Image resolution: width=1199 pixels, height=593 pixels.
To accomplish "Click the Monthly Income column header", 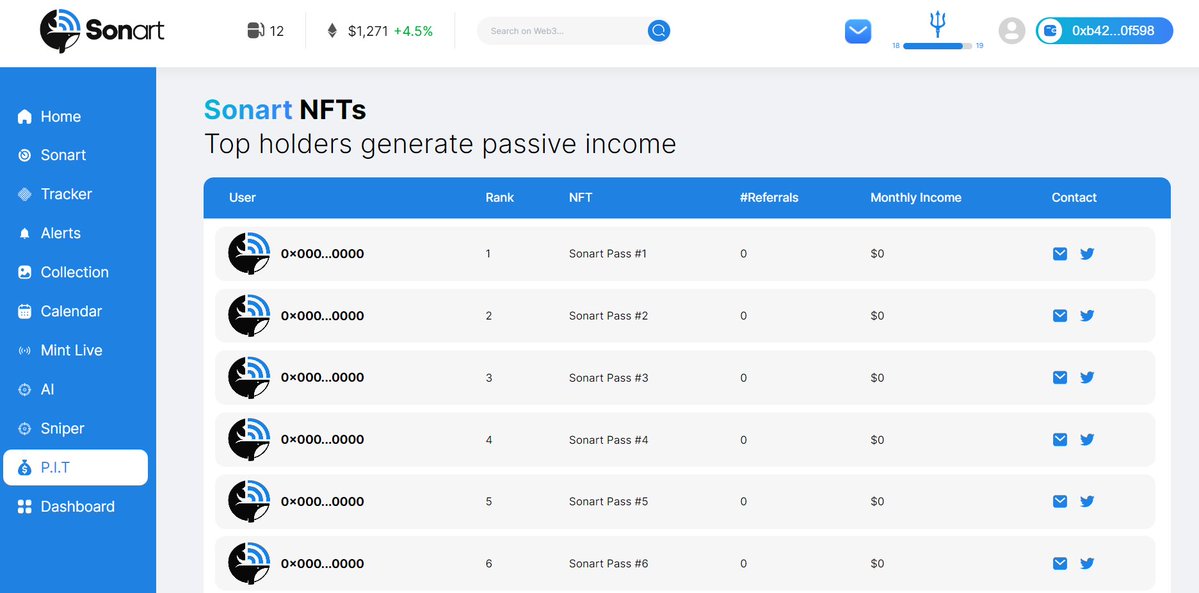I will pyautogui.click(x=915, y=197).
